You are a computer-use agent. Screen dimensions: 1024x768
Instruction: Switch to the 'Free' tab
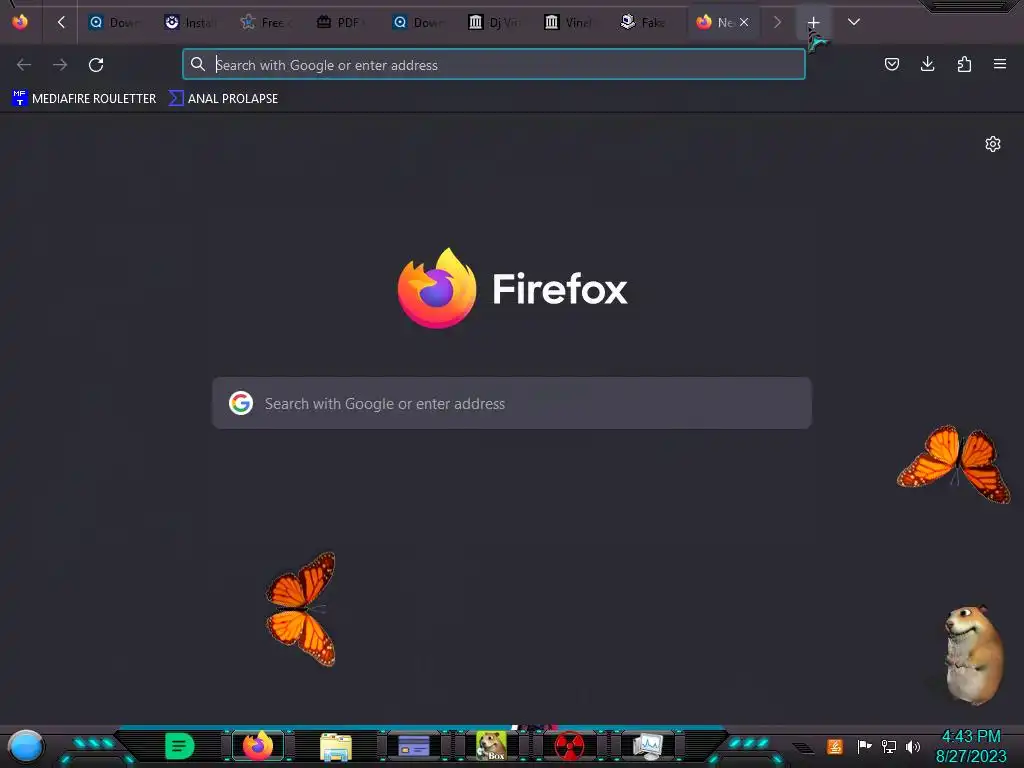tap(266, 22)
